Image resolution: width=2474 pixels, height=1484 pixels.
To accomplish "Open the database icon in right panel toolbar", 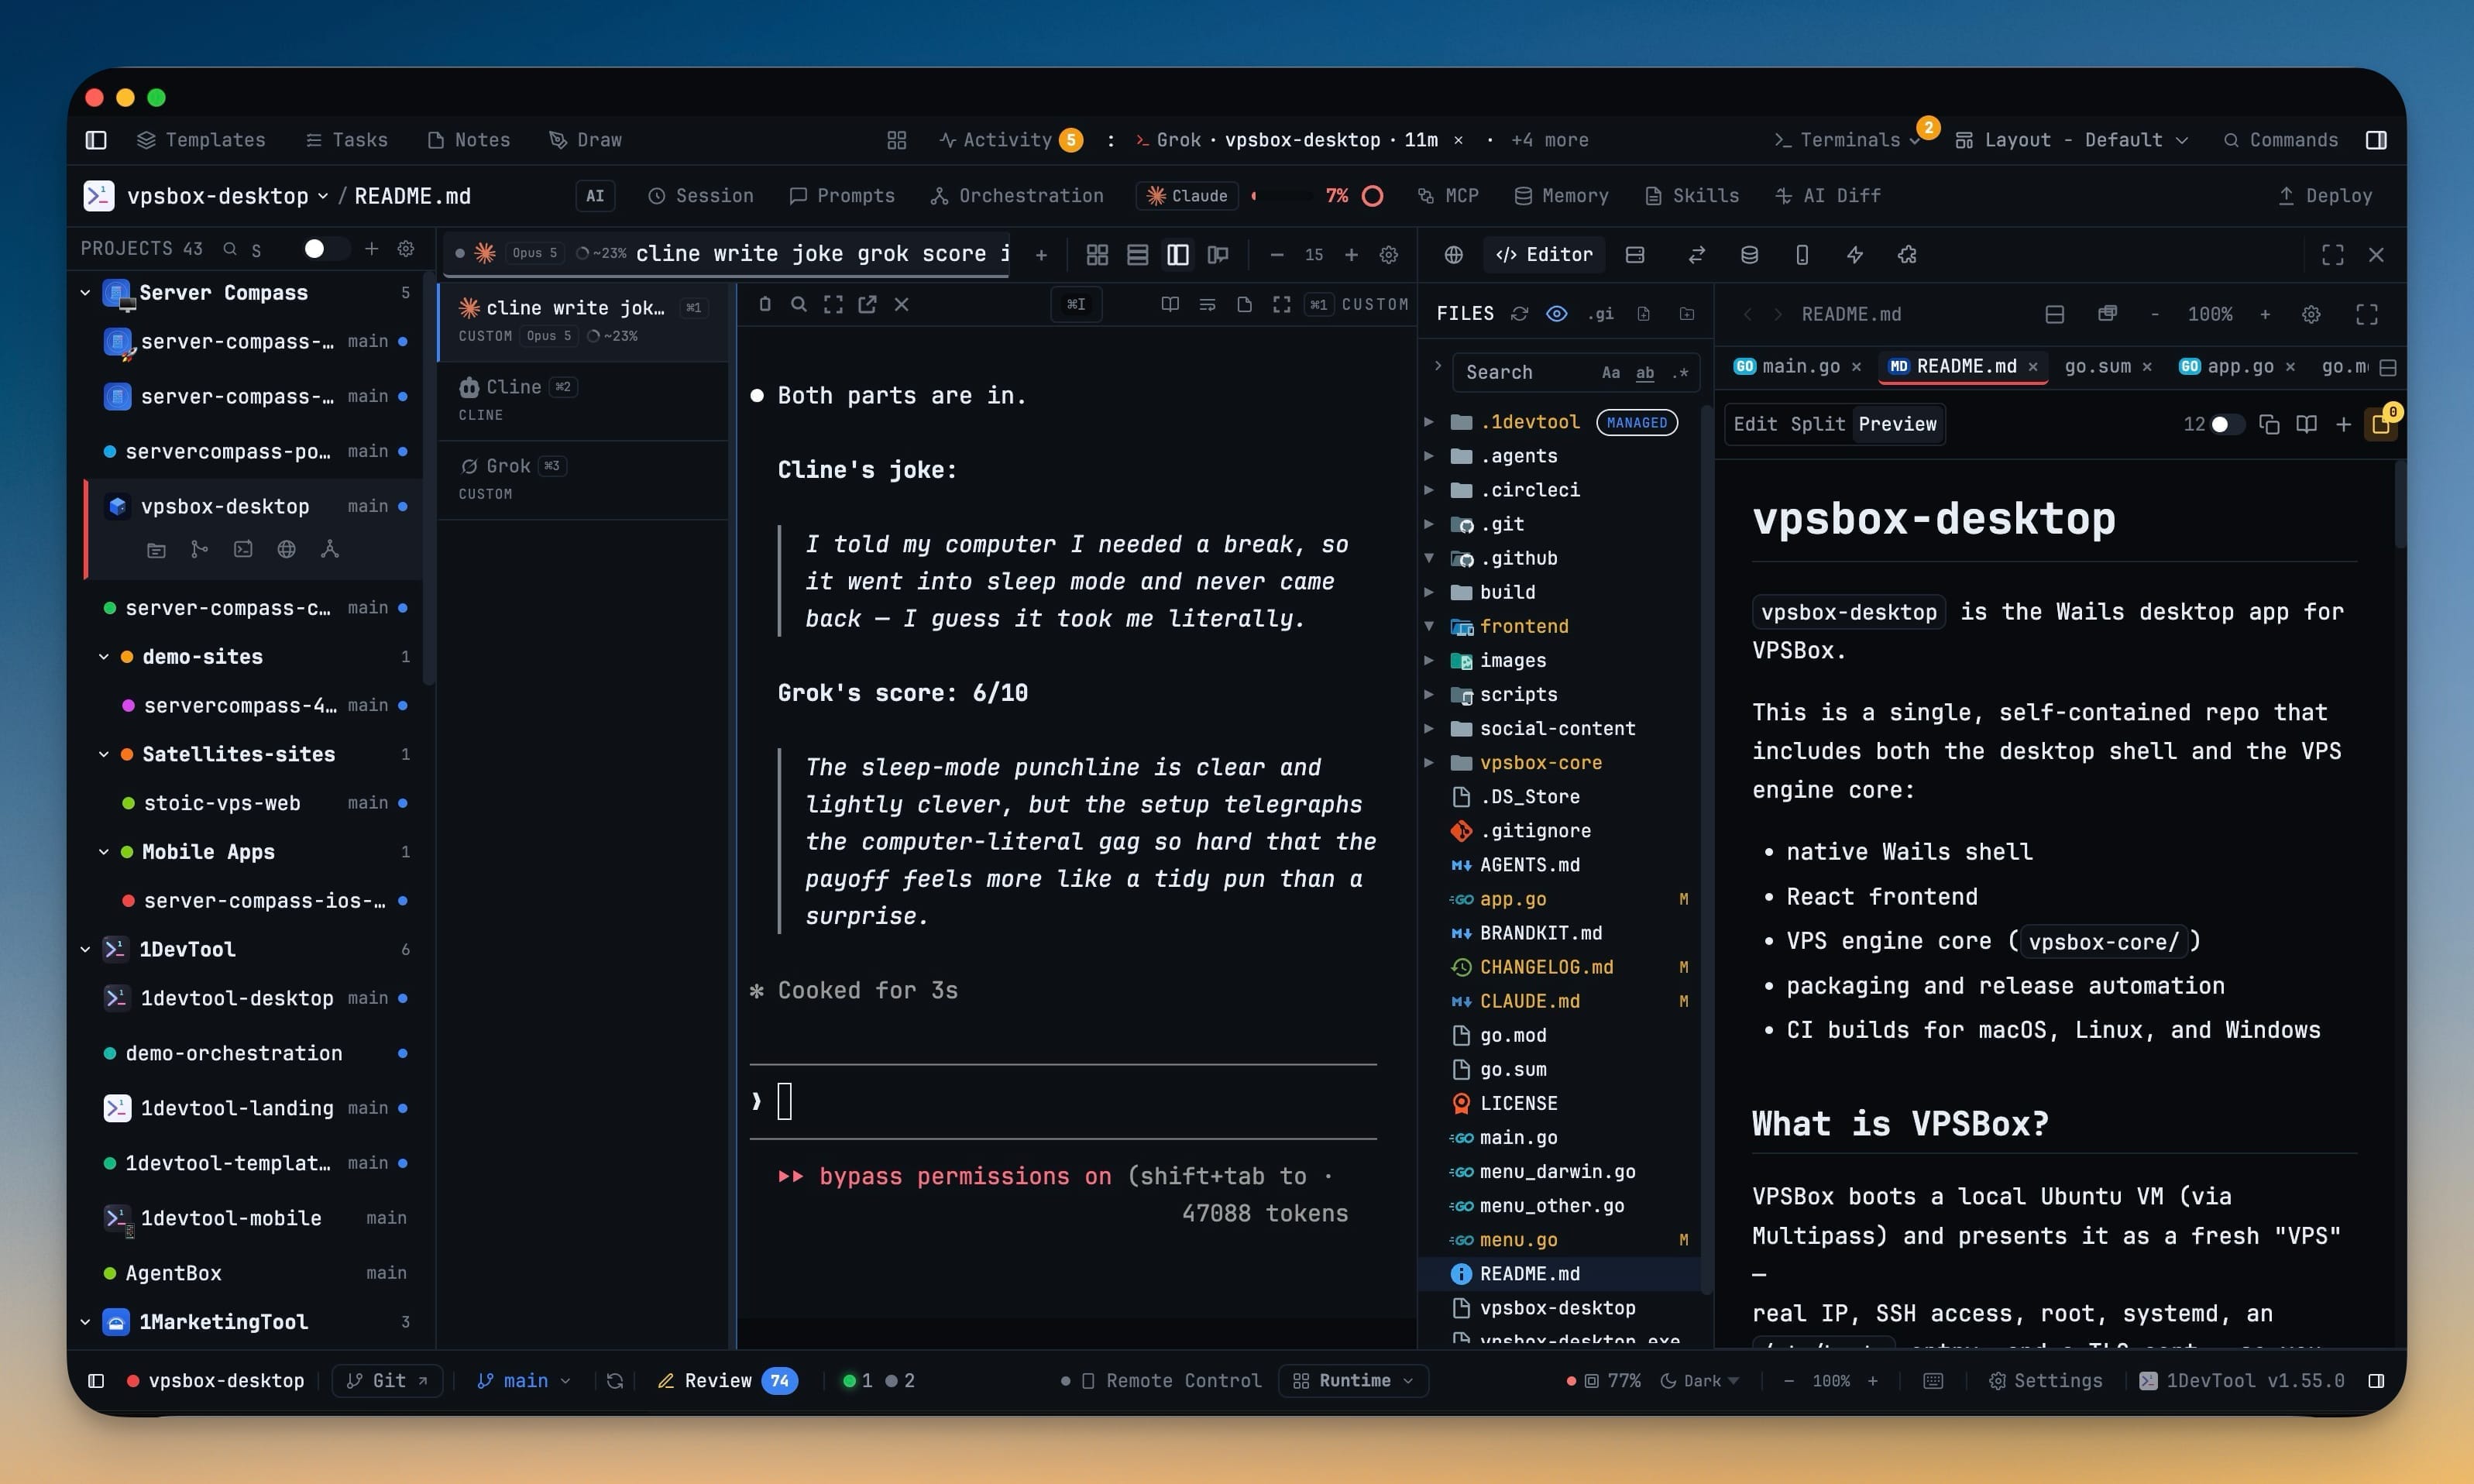I will (1749, 255).
